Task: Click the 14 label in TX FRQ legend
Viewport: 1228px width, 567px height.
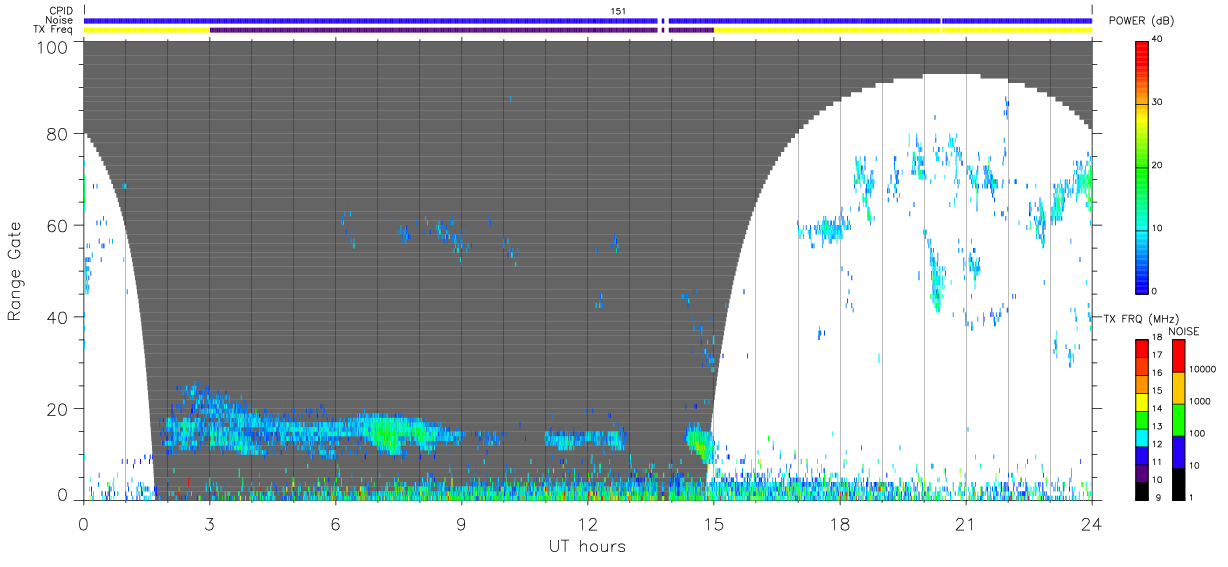Action: [1157, 409]
